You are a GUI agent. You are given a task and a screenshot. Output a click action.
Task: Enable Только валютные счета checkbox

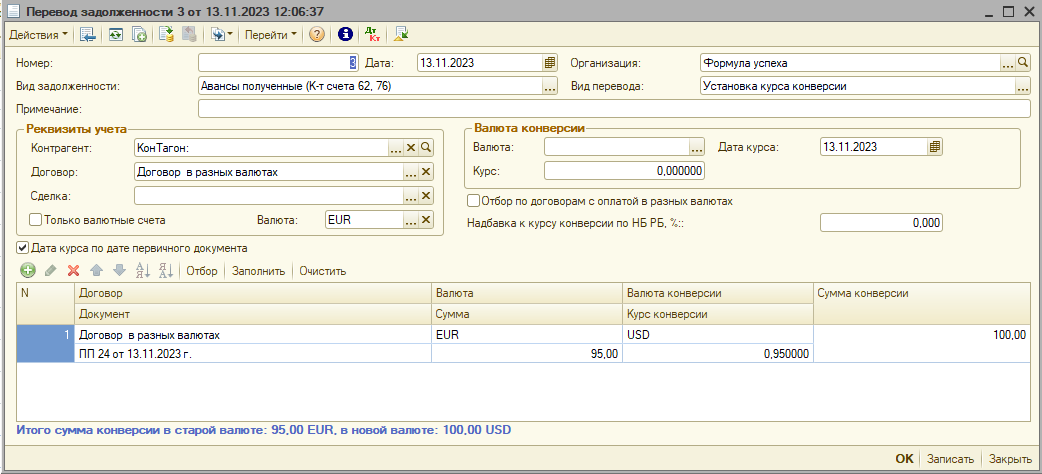(x=36, y=220)
